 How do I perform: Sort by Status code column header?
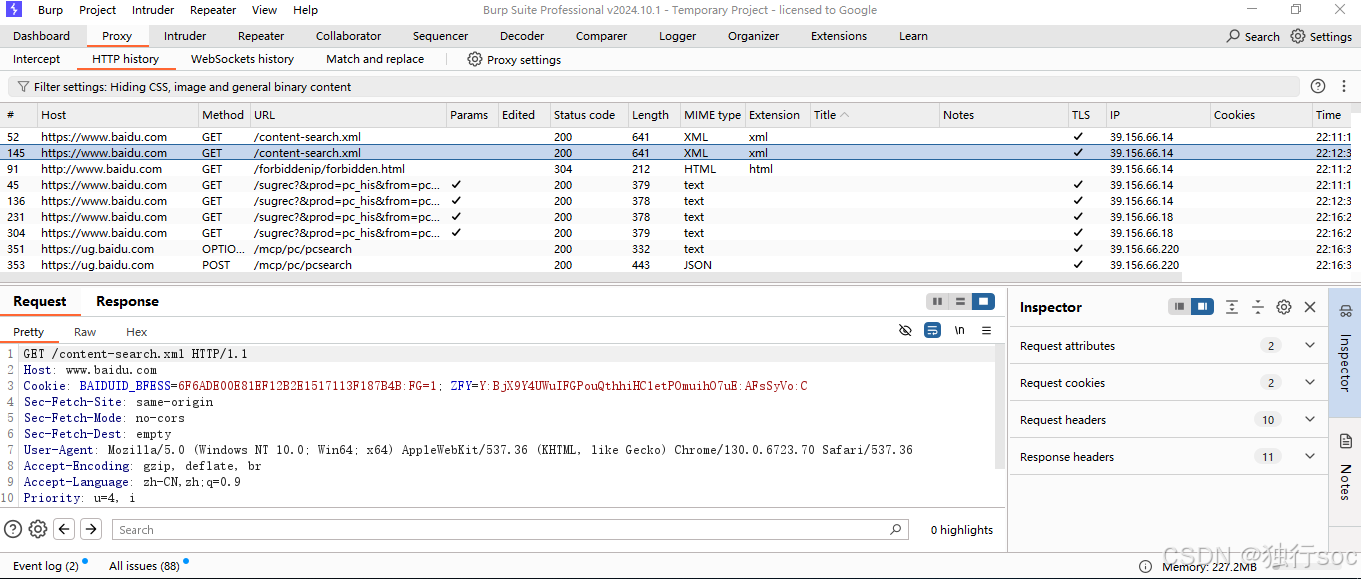(x=589, y=115)
